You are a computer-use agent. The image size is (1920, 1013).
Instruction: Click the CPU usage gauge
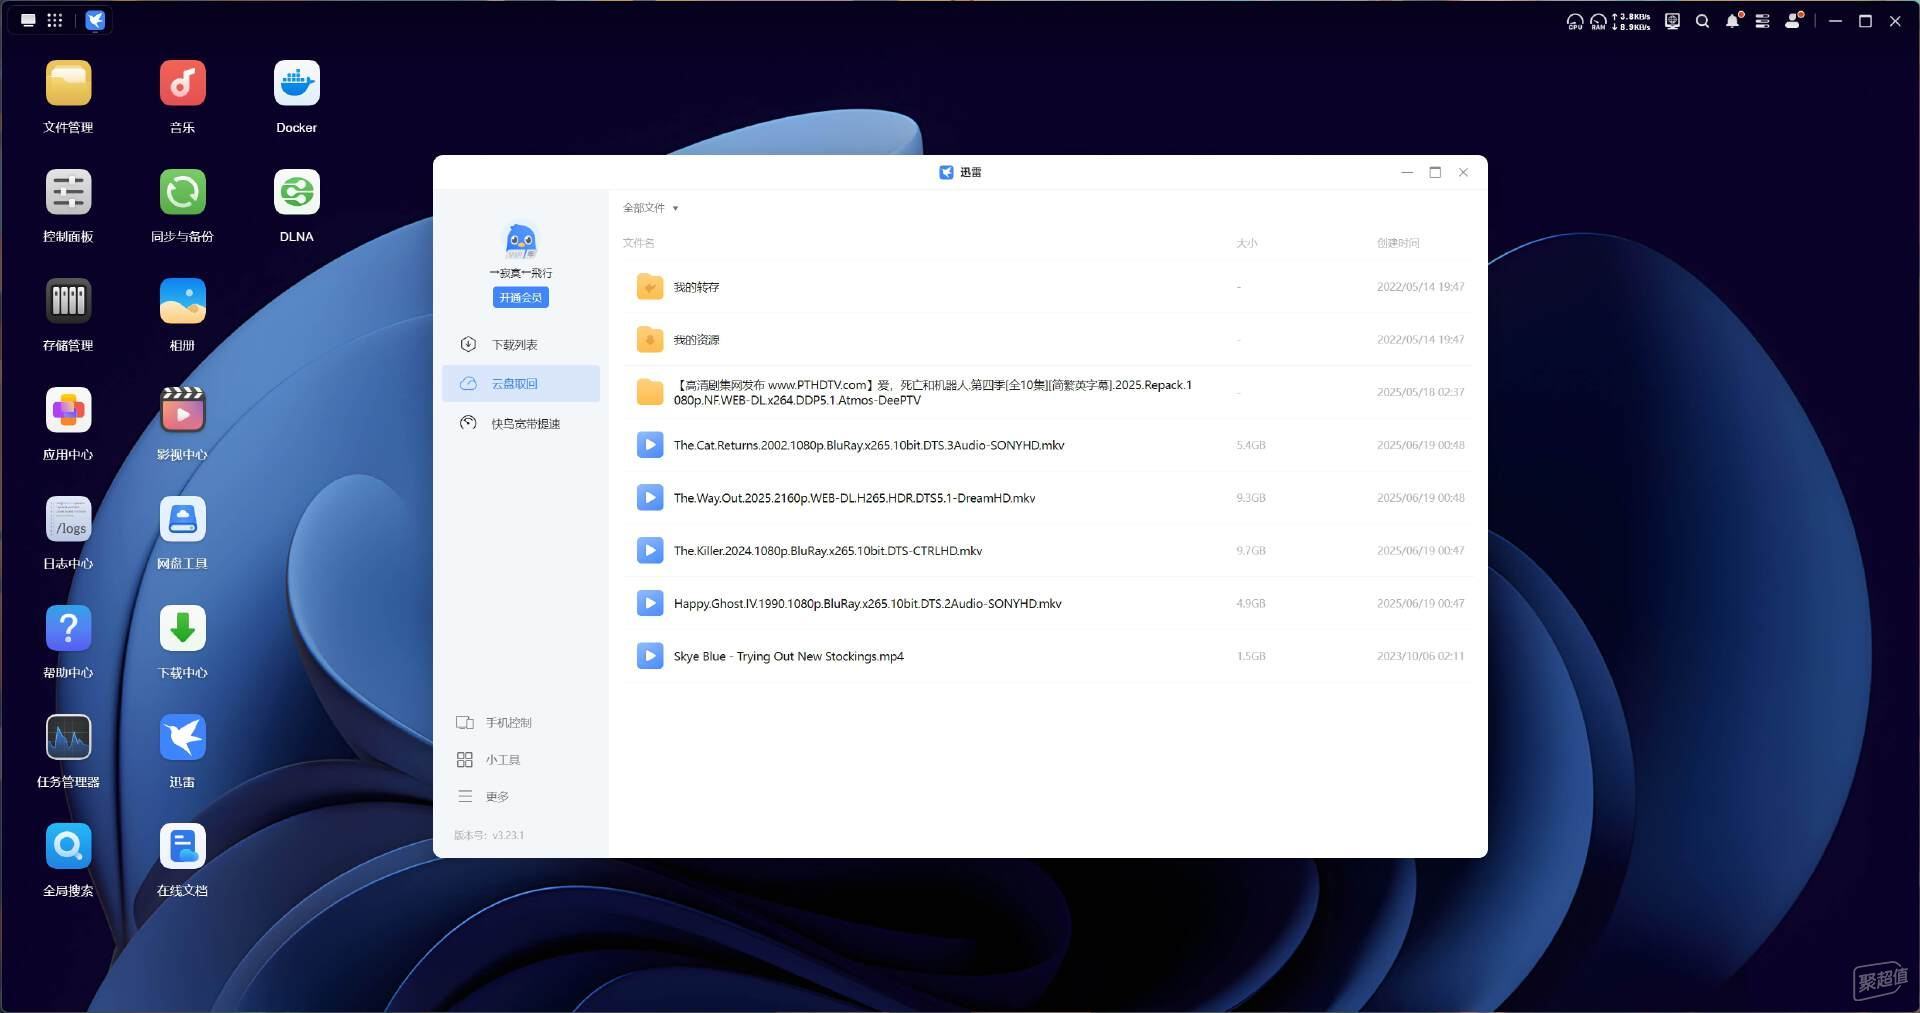1574,21
